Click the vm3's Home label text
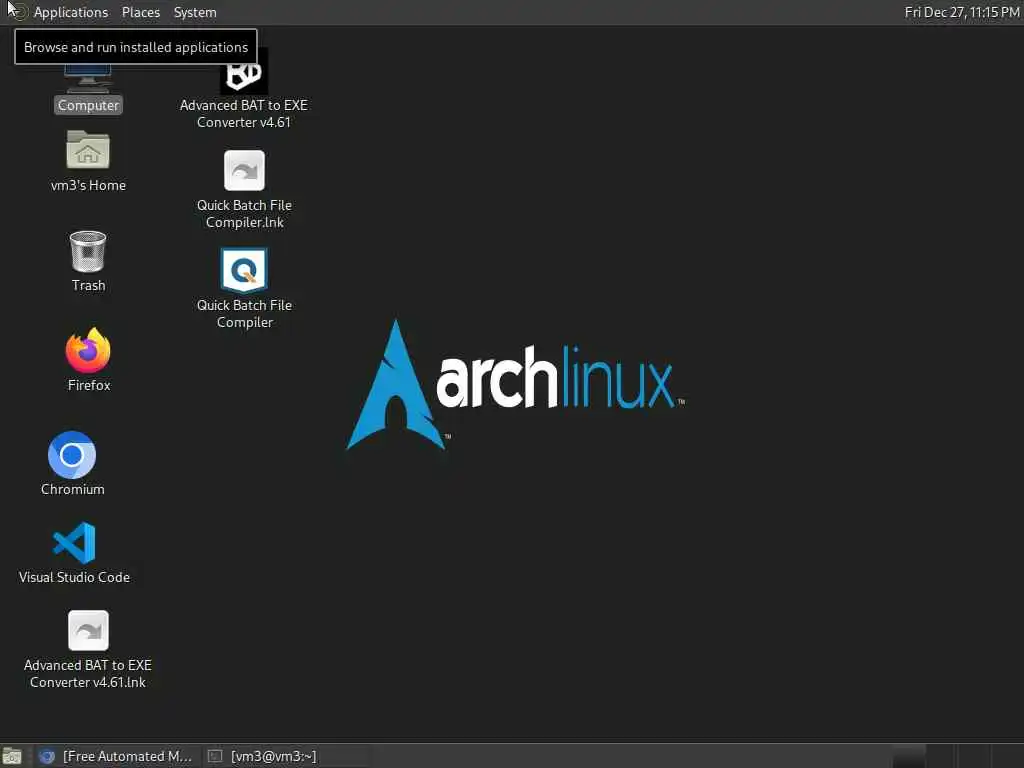 pyautogui.click(x=88, y=185)
